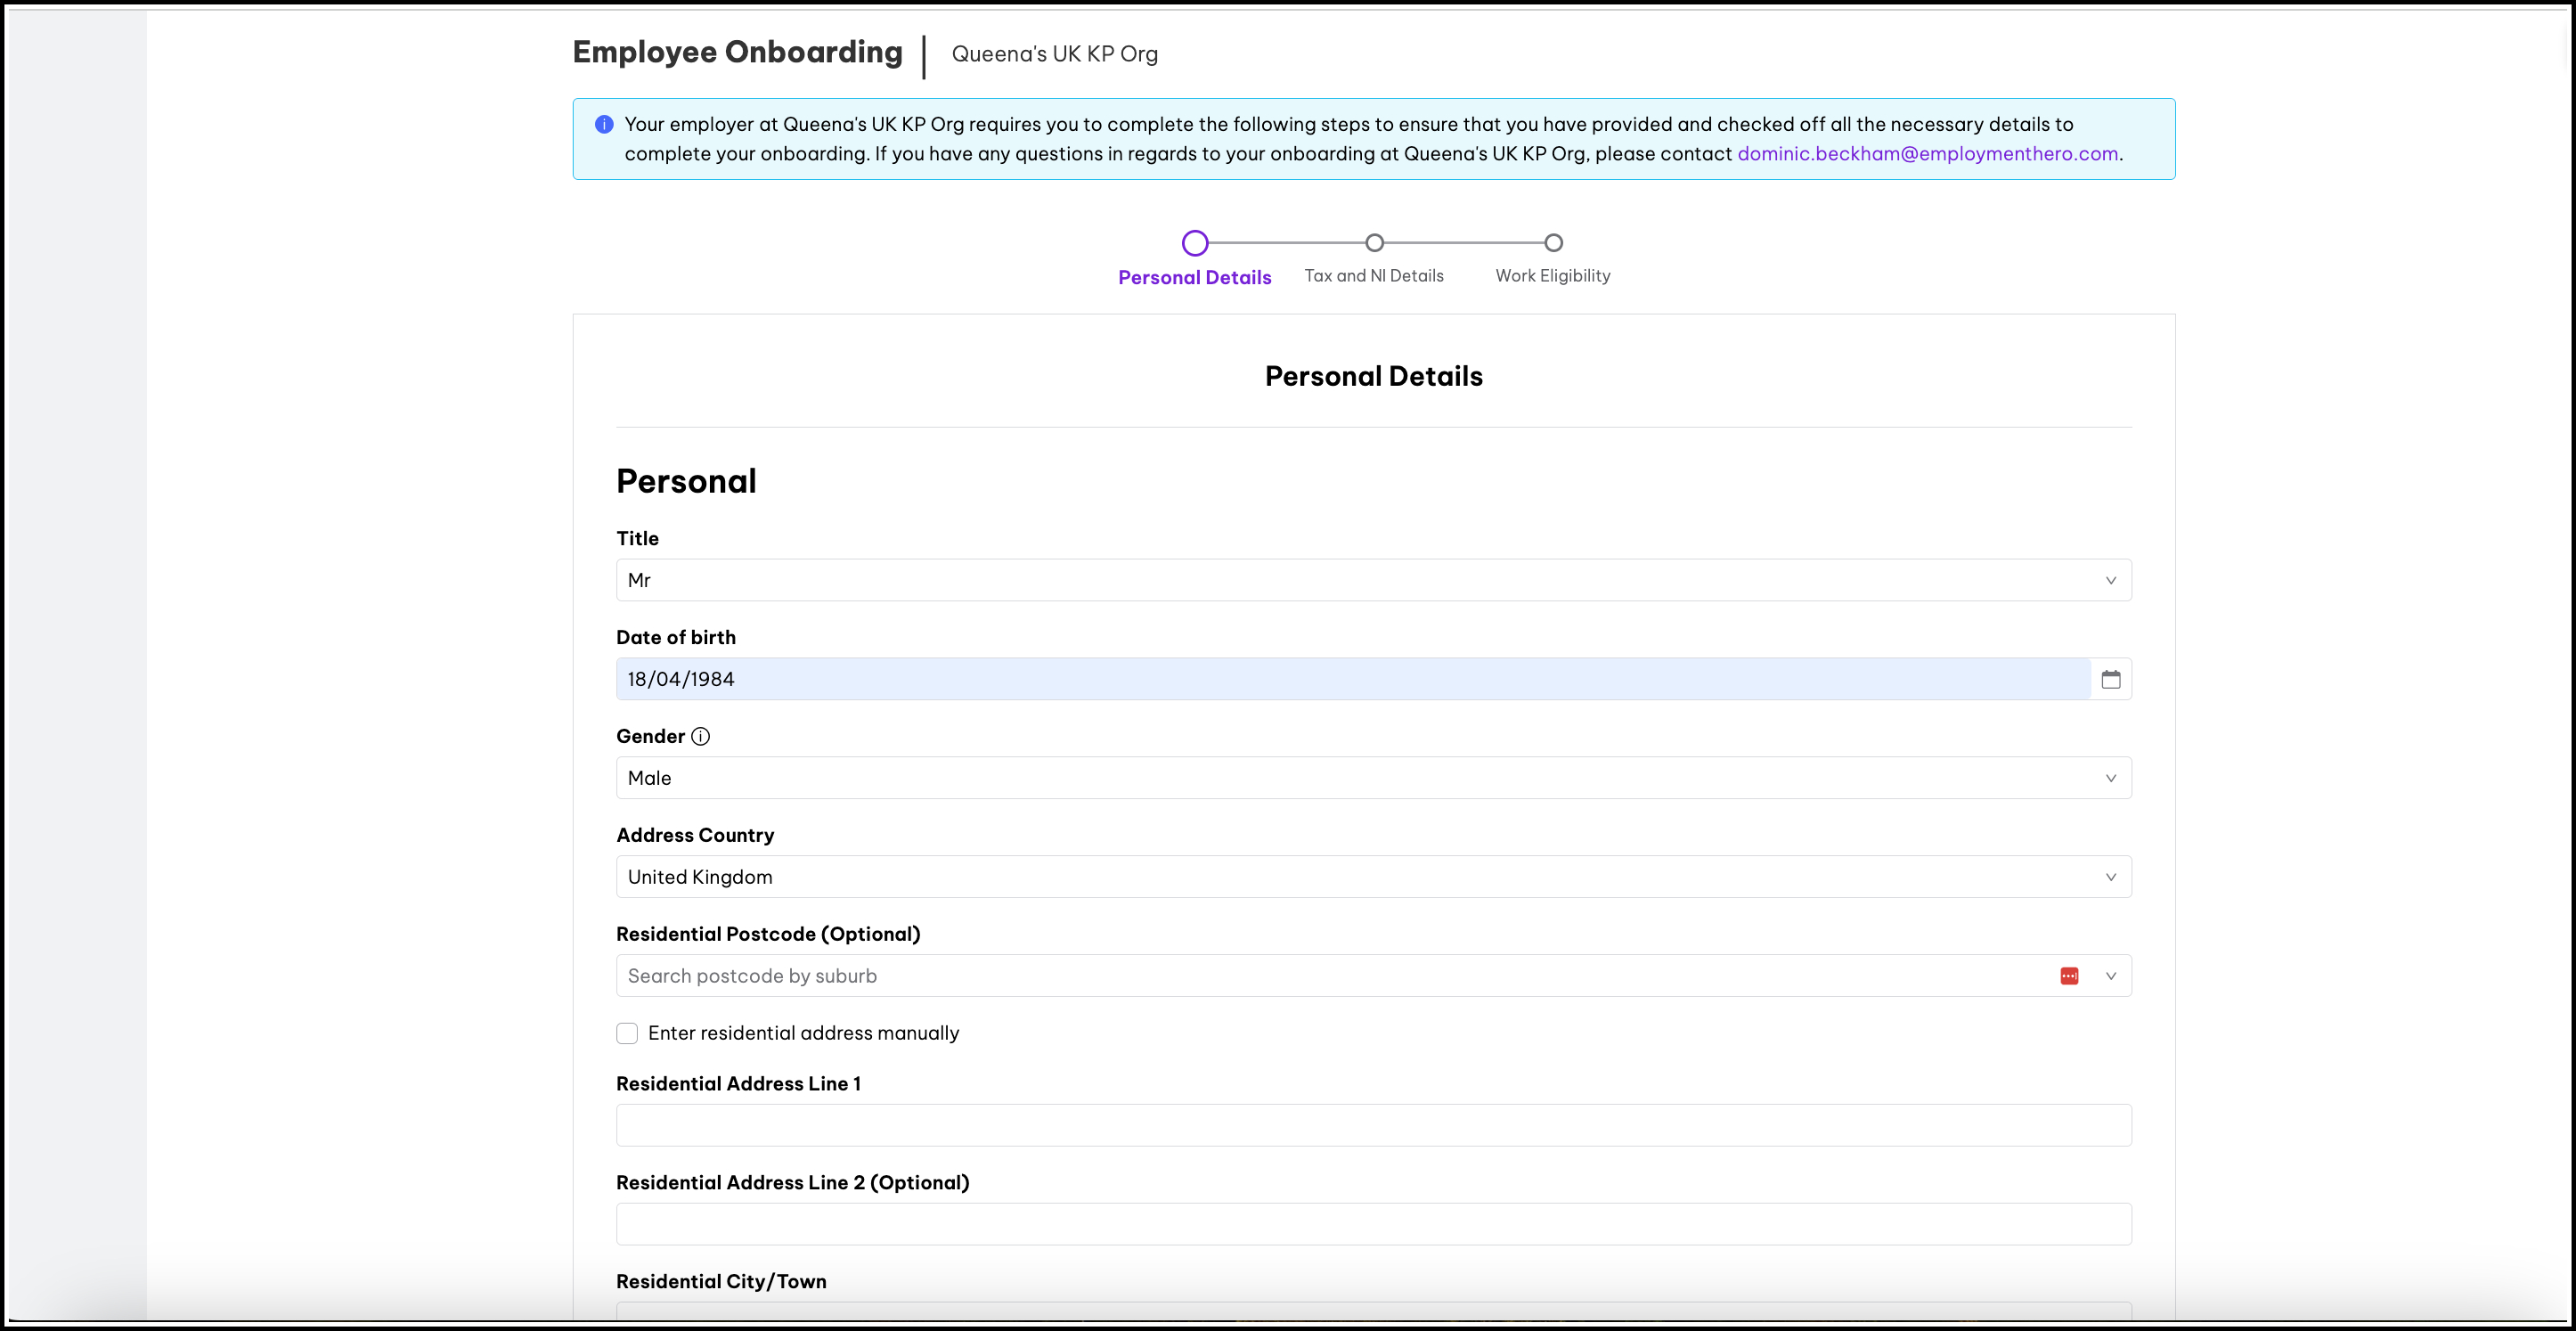Click the dominic.beckham@employmenthero.com email link
This screenshot has height=1331, width=2576.
pos(1927,154)
